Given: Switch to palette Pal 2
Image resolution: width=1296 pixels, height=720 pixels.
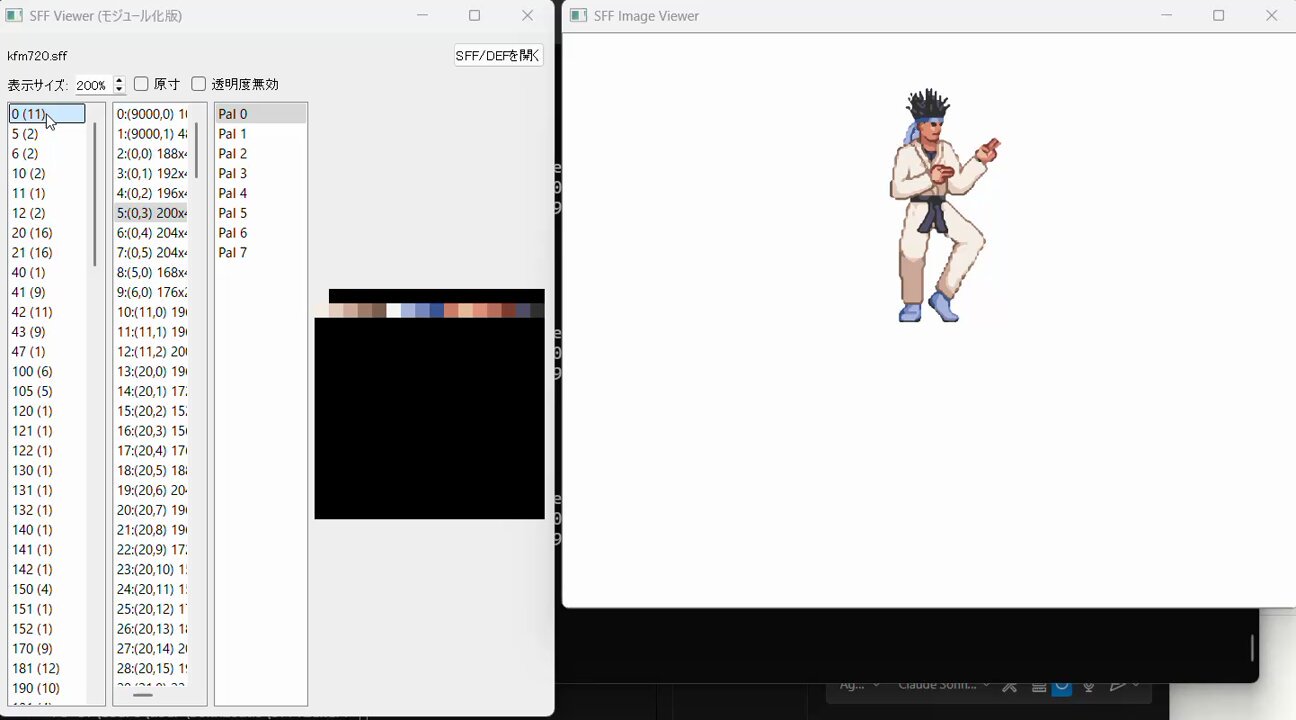Looking at the screenshot, I should [260, 154].
